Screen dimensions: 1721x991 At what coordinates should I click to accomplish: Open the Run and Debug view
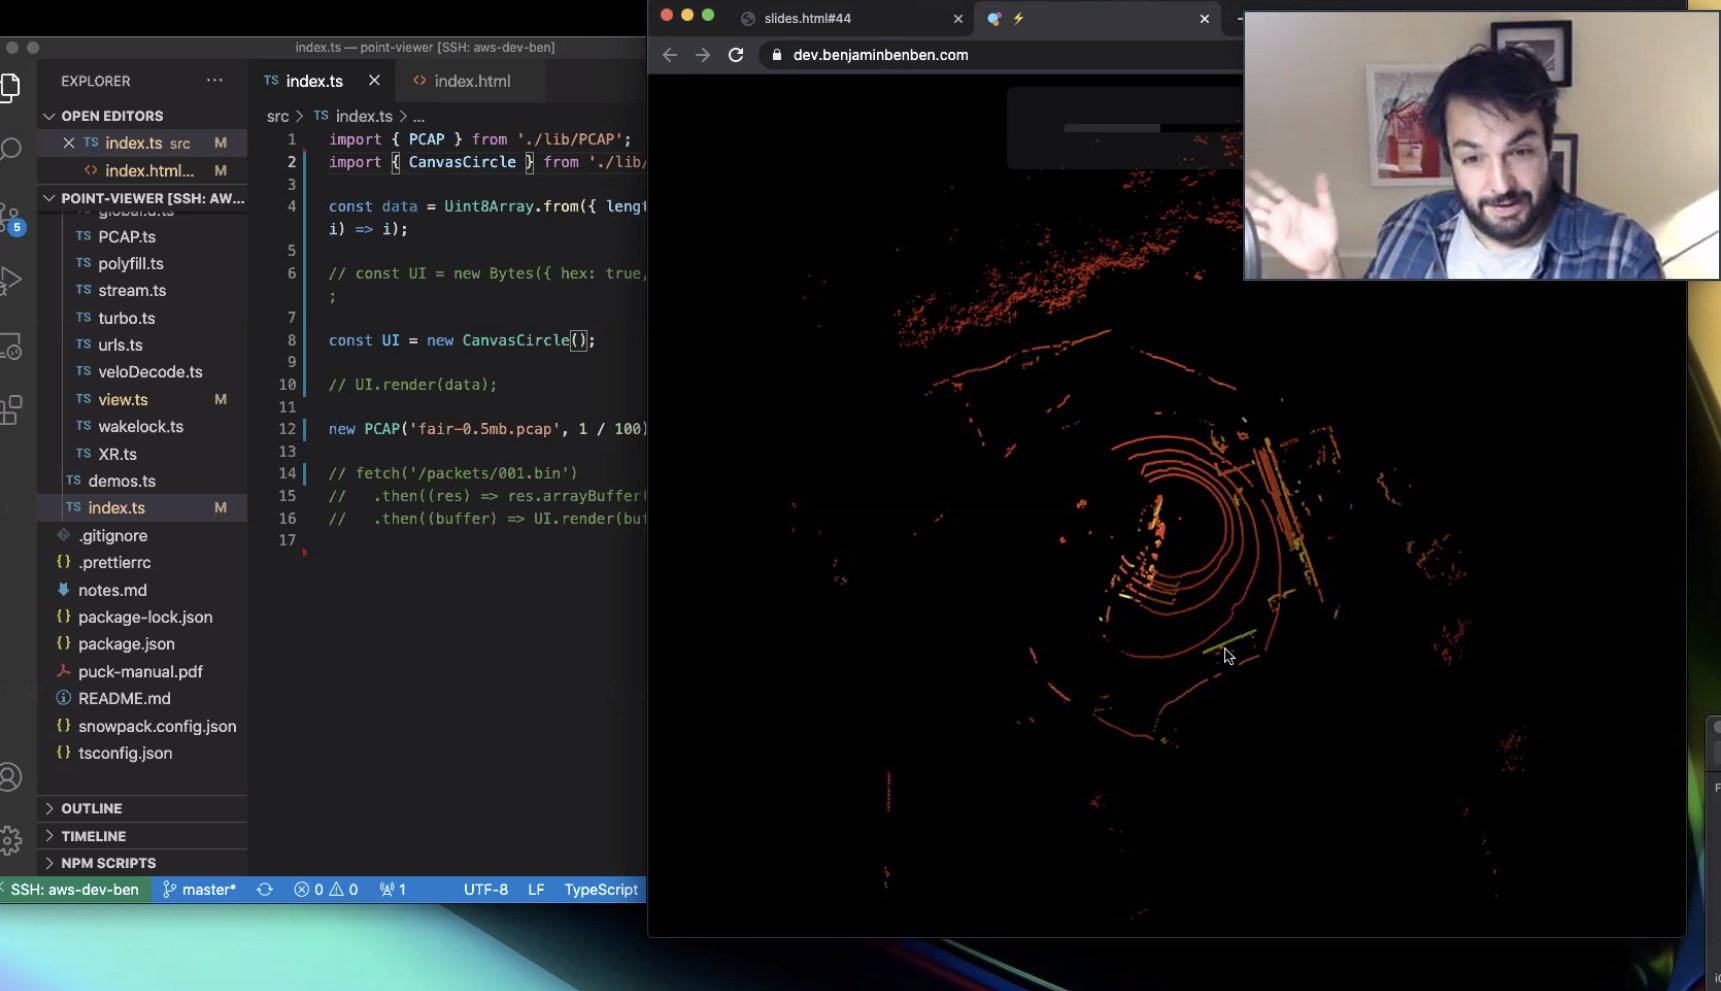pos(10,281)
